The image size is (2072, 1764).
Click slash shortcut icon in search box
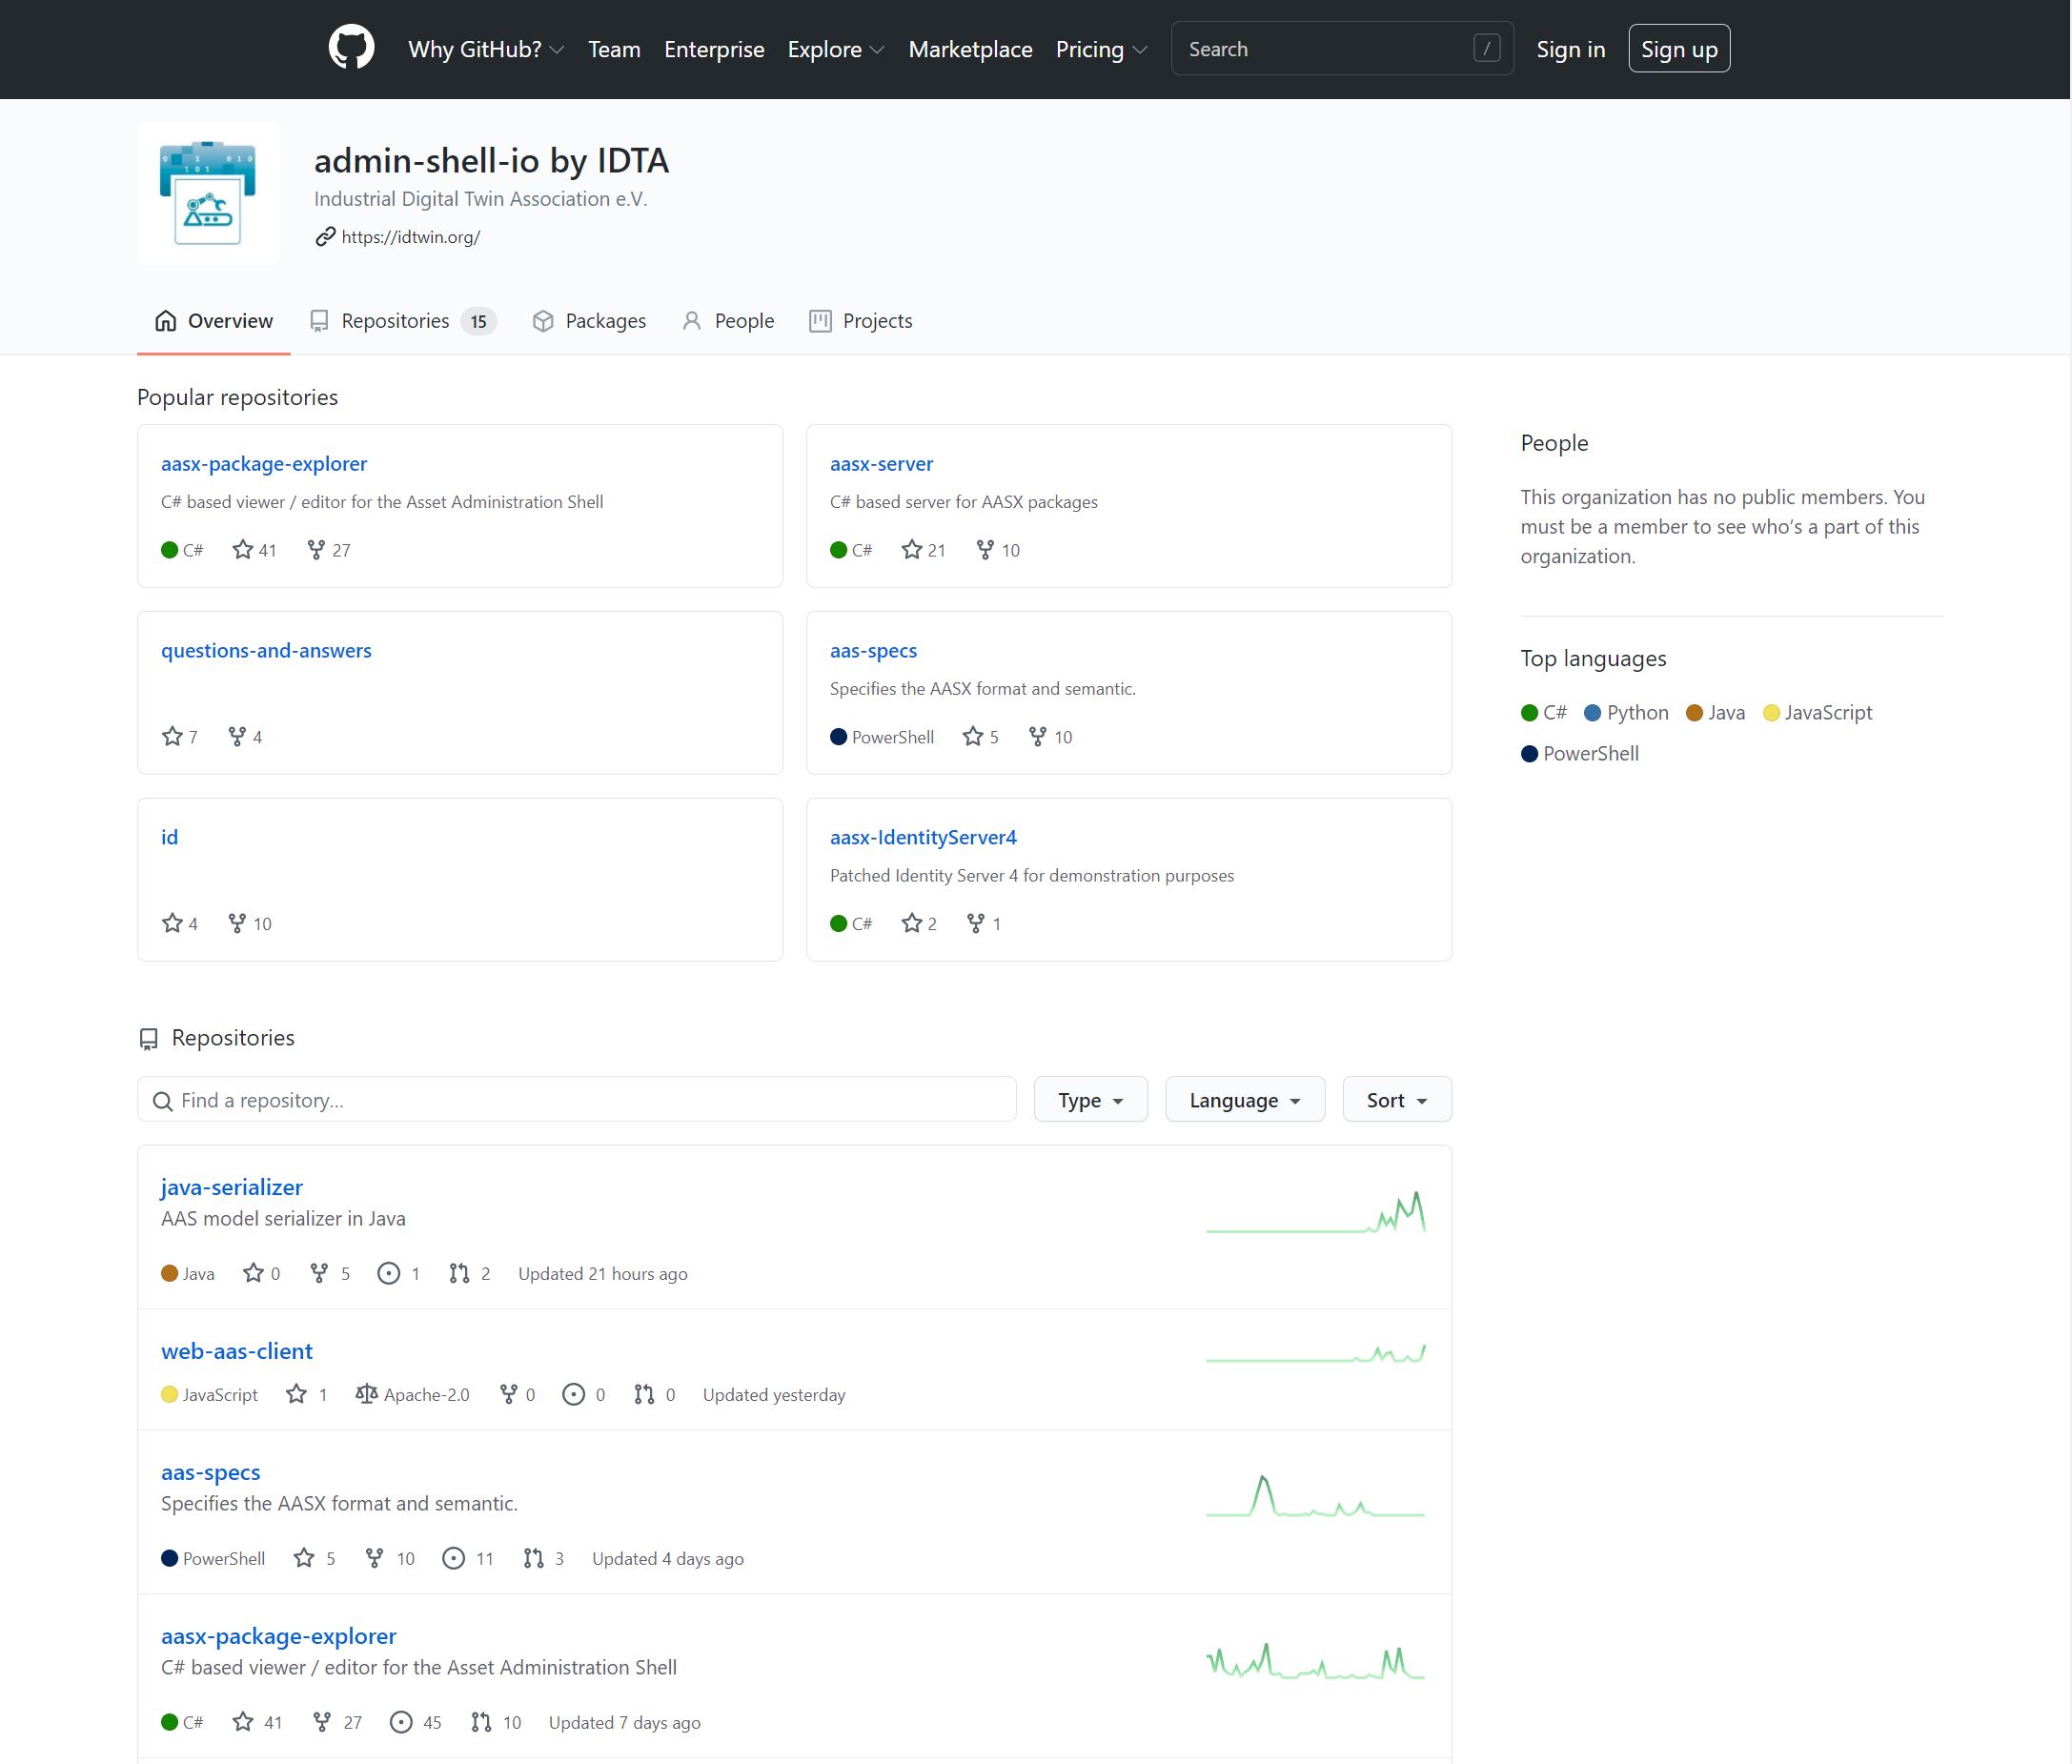[x=1486, y=48]
